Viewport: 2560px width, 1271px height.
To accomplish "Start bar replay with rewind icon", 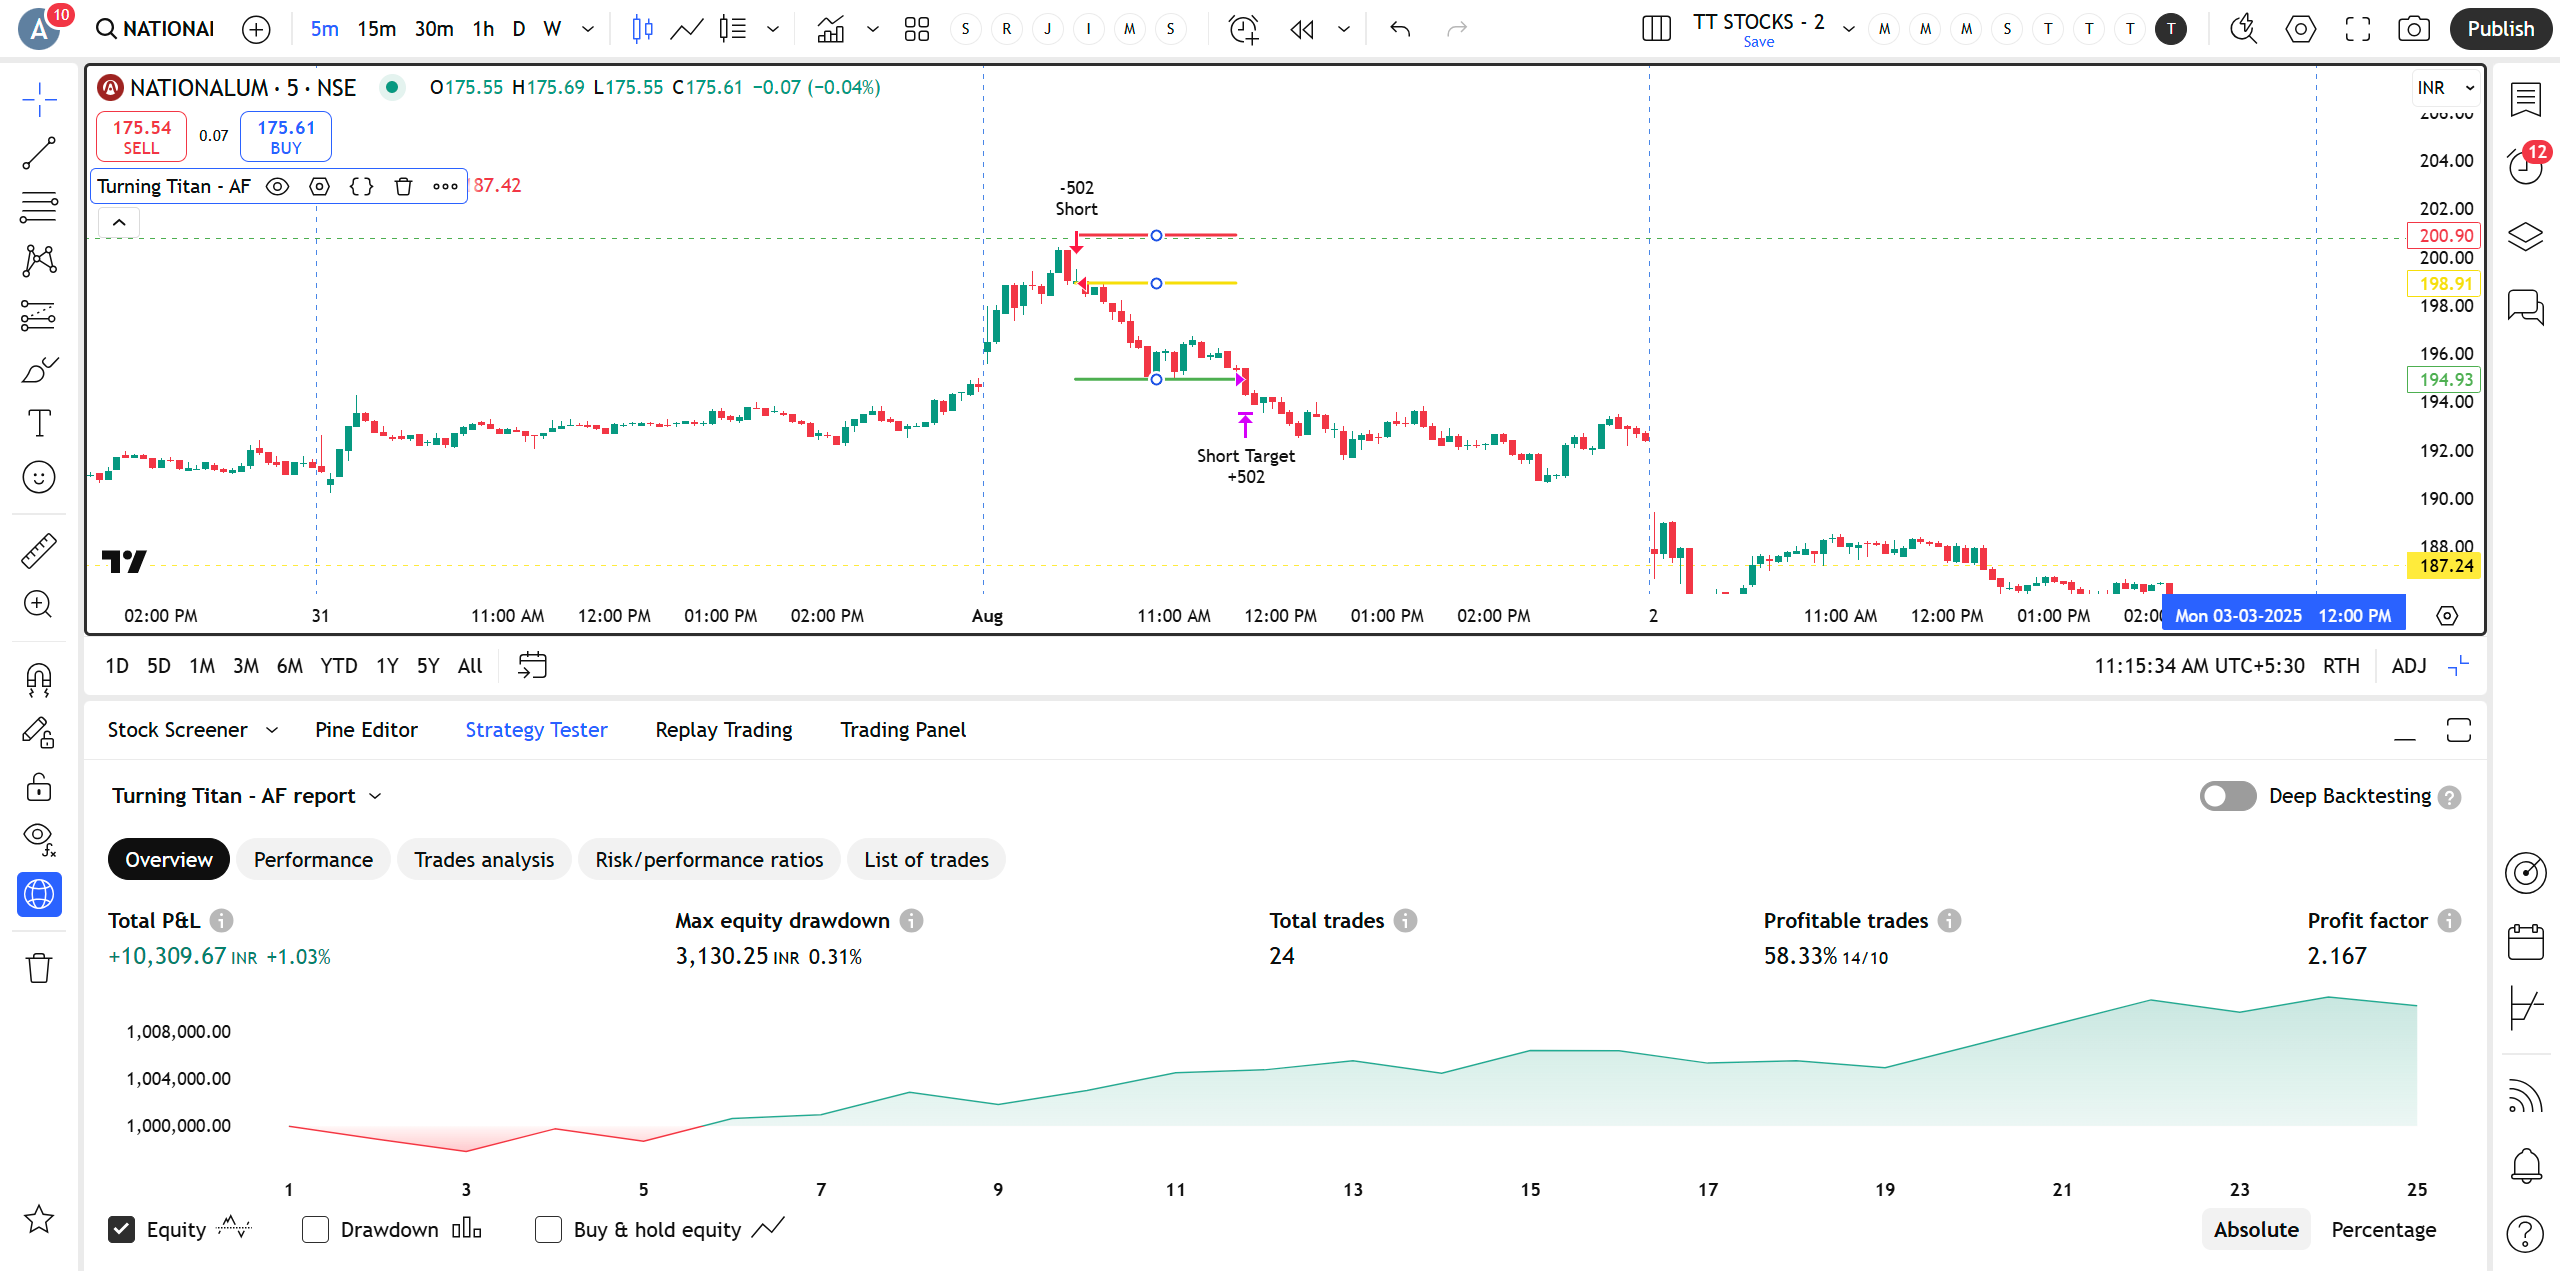I will (1302, 29).
